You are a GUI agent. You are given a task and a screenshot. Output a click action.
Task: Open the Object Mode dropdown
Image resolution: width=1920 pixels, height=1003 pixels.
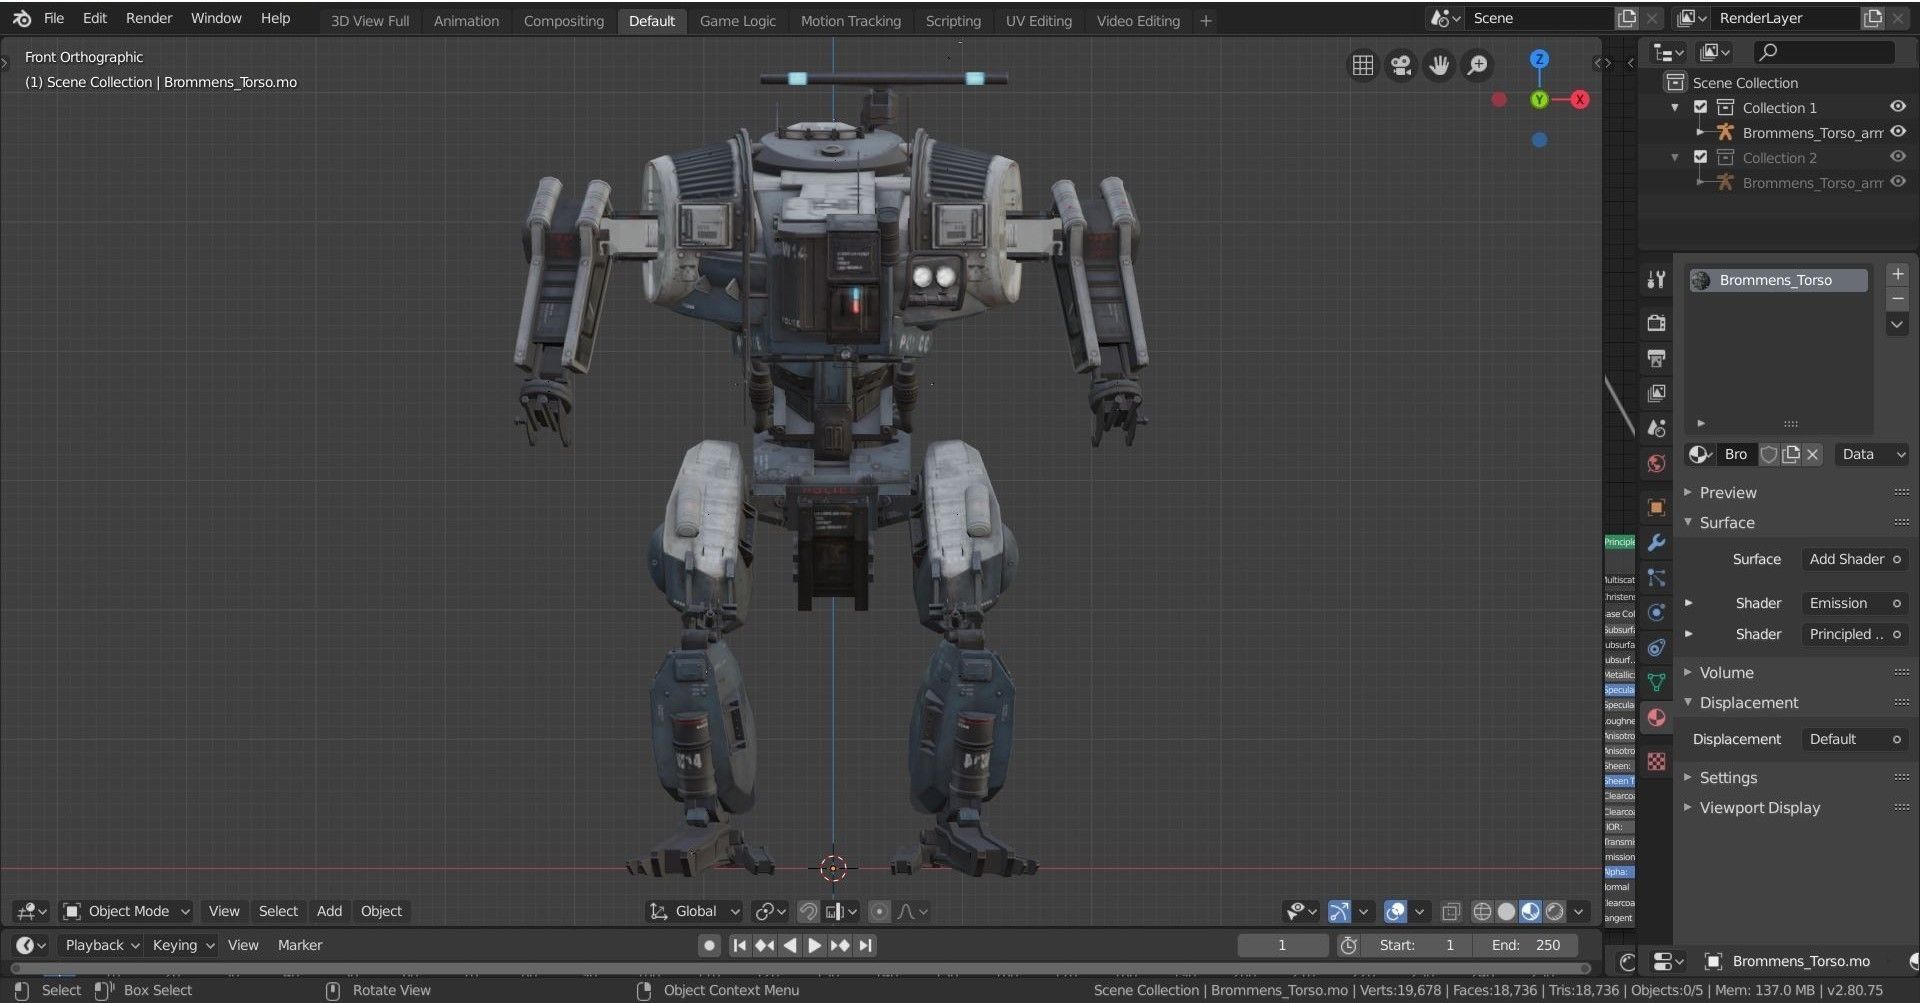click(x=126, y=911)
